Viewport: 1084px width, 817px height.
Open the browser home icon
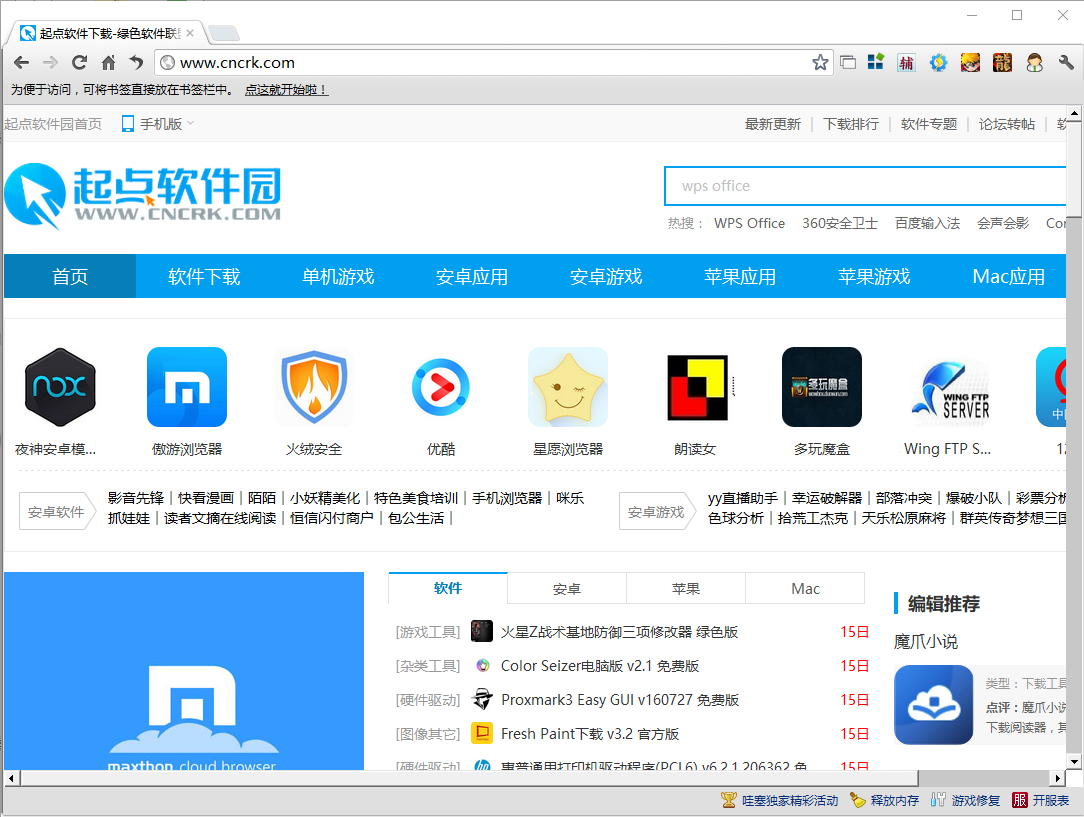tap(109, 63)
